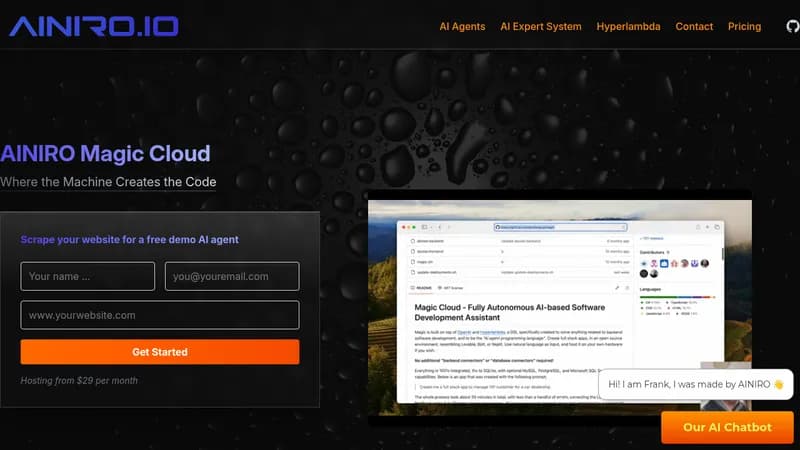Click the Your name input field
800x450 pixels.
tap(88, 277)
